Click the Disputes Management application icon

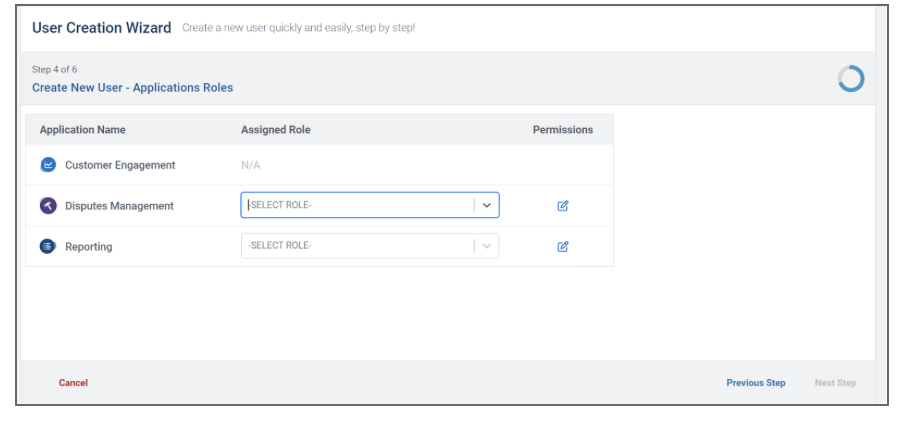48,206
